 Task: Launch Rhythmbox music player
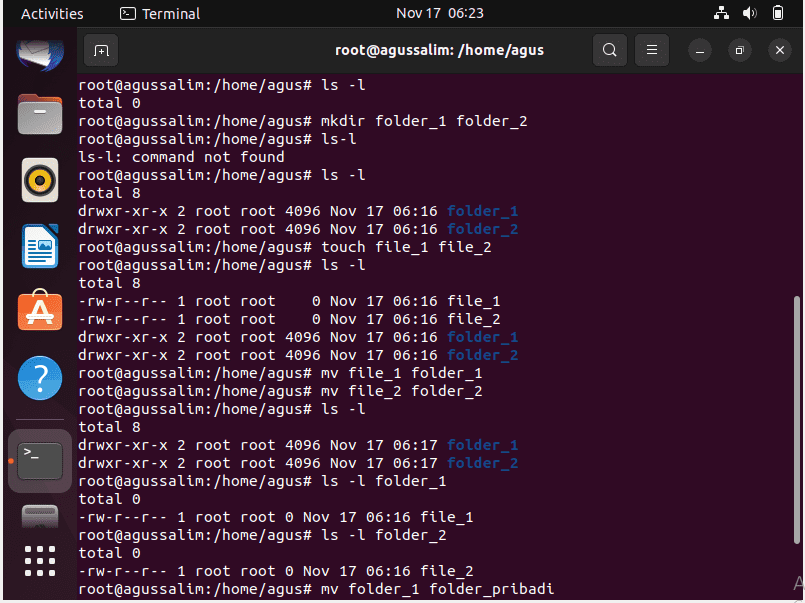coord(40,180)
